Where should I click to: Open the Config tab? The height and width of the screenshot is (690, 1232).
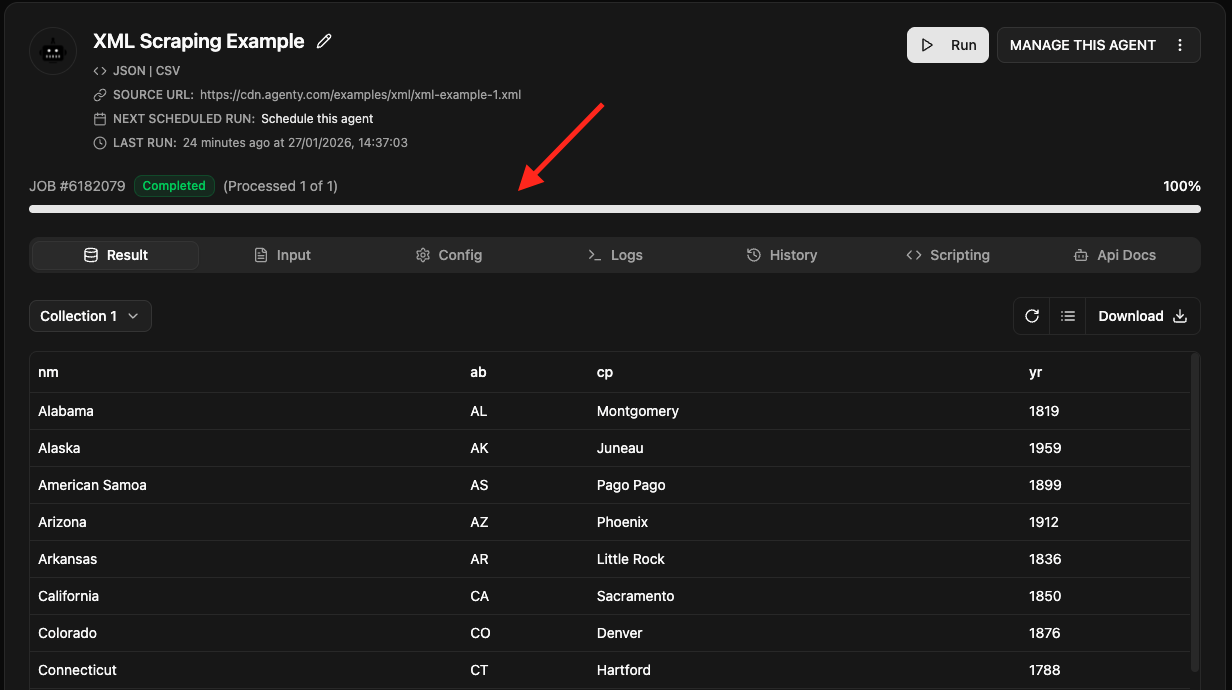point(449,255)
